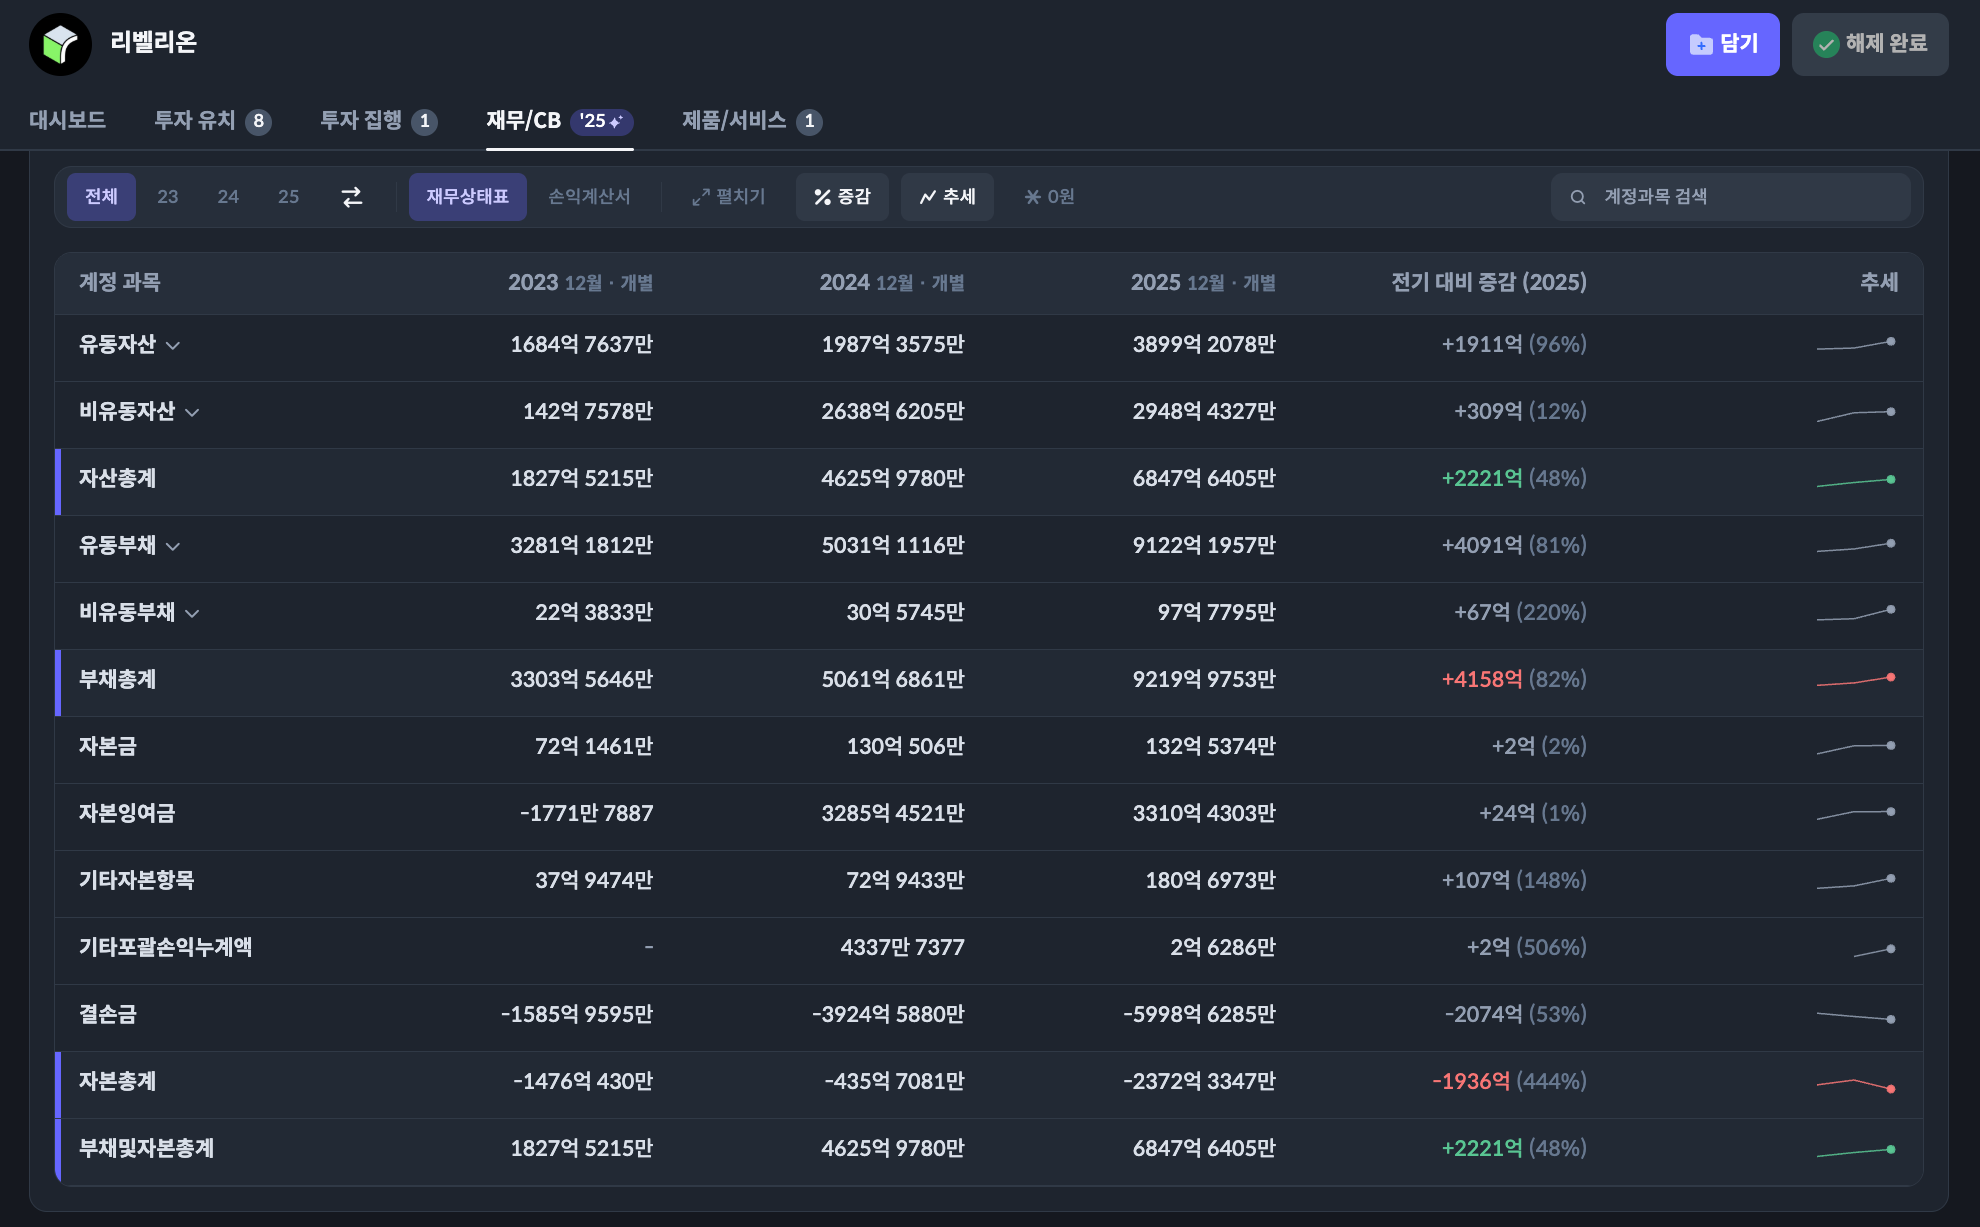Image resolution: width=1980 pixels, height=1227 pixels.
Task: Click the swap-arrows year compare icon
Action: (352, 197)
